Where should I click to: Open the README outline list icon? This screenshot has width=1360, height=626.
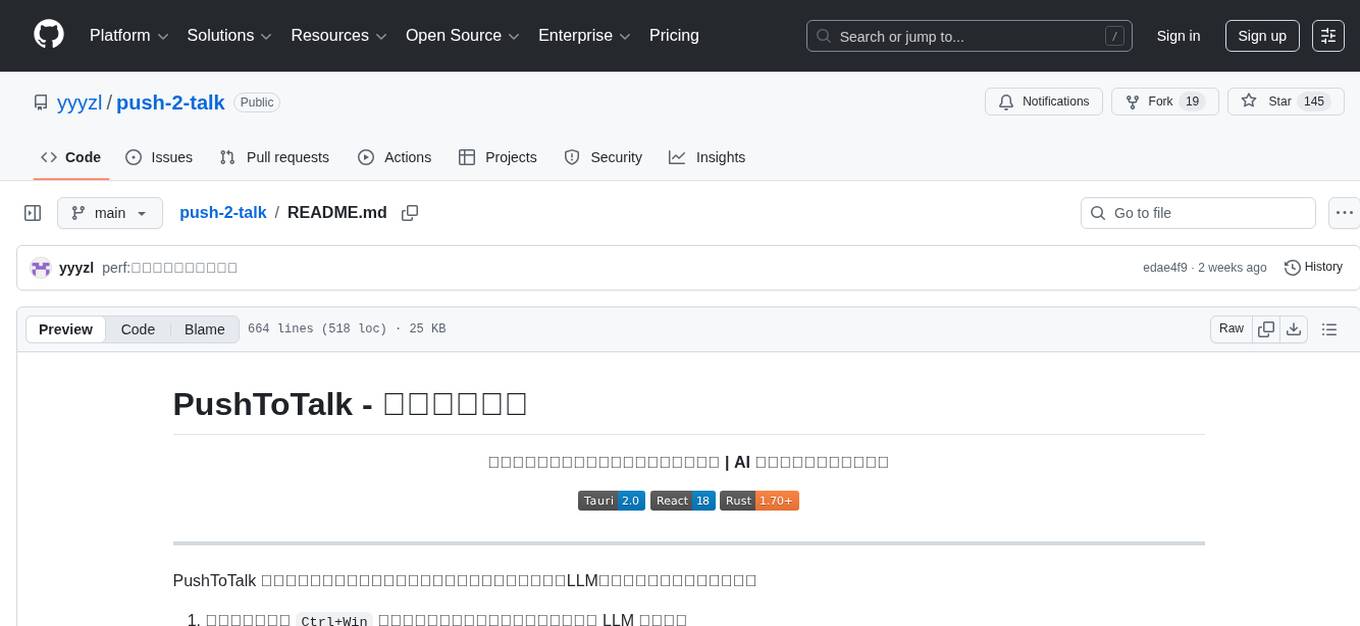tap(1330, 328)
